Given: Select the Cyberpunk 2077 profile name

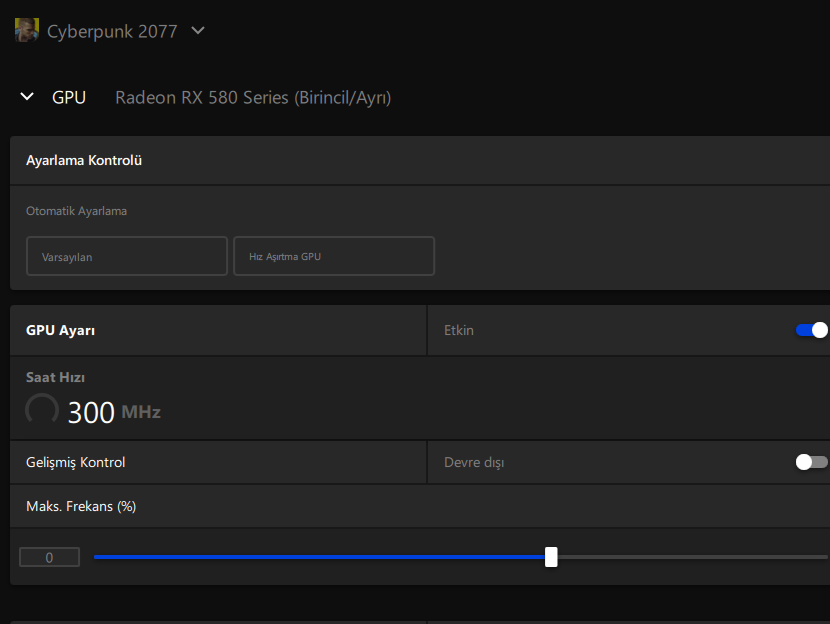Looking at the screenshot, I should click(x=112, y=32).
